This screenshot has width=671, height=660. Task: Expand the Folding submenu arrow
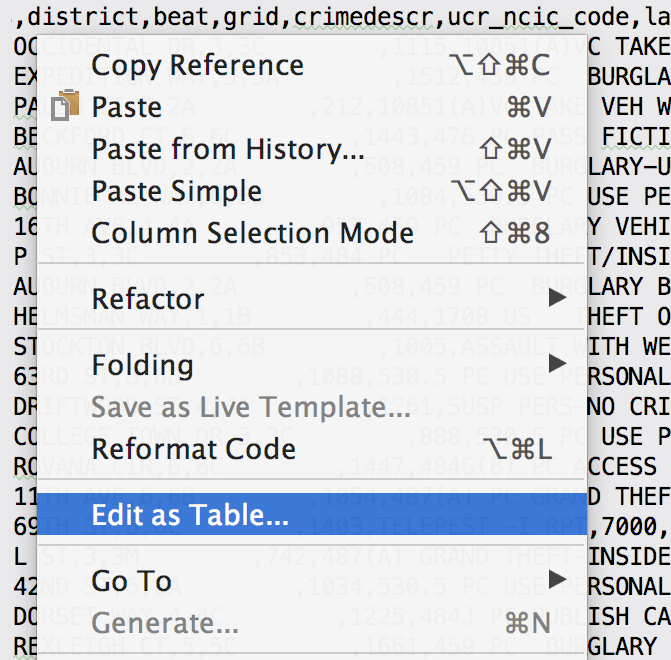(558, 364)
